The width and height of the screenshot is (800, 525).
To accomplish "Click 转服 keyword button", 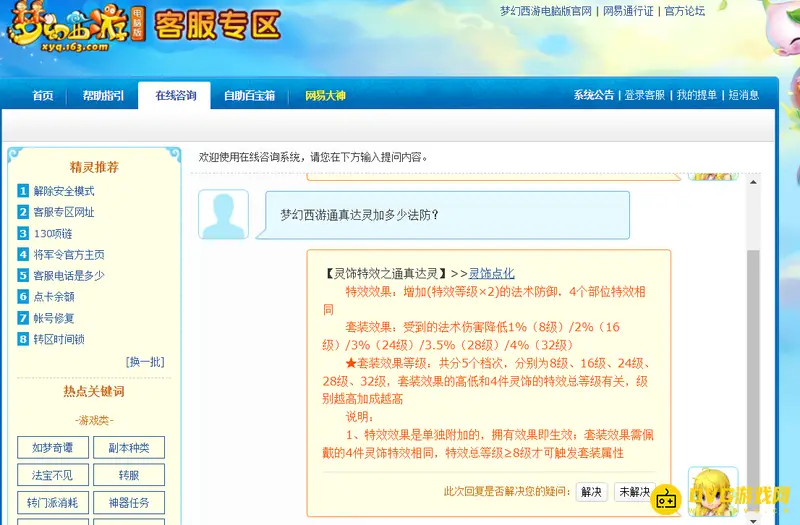I will click(x=129, y=475).
